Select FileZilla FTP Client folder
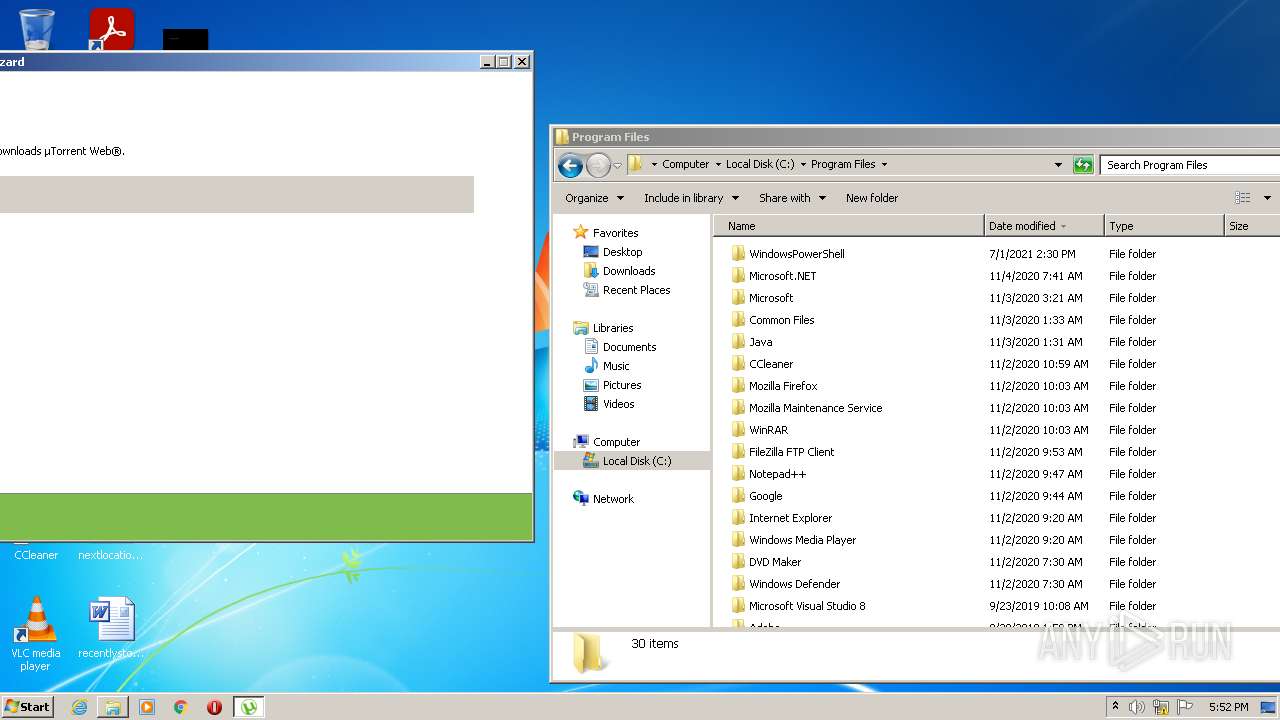The width and height of the screenshot is (1280, 720). (x=791, y=452)
